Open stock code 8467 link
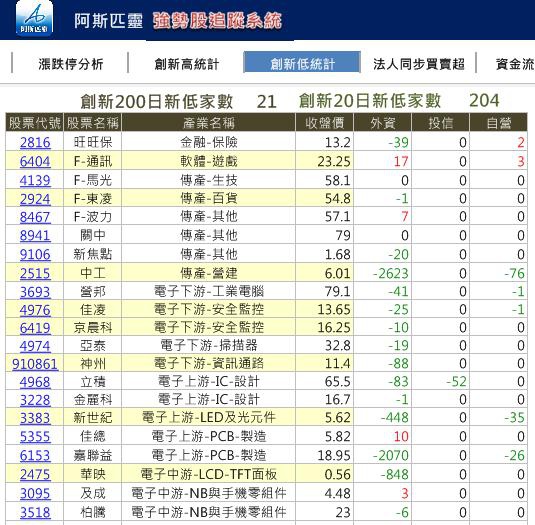Screen dimensions: 535x525 (x=35, y=217)
